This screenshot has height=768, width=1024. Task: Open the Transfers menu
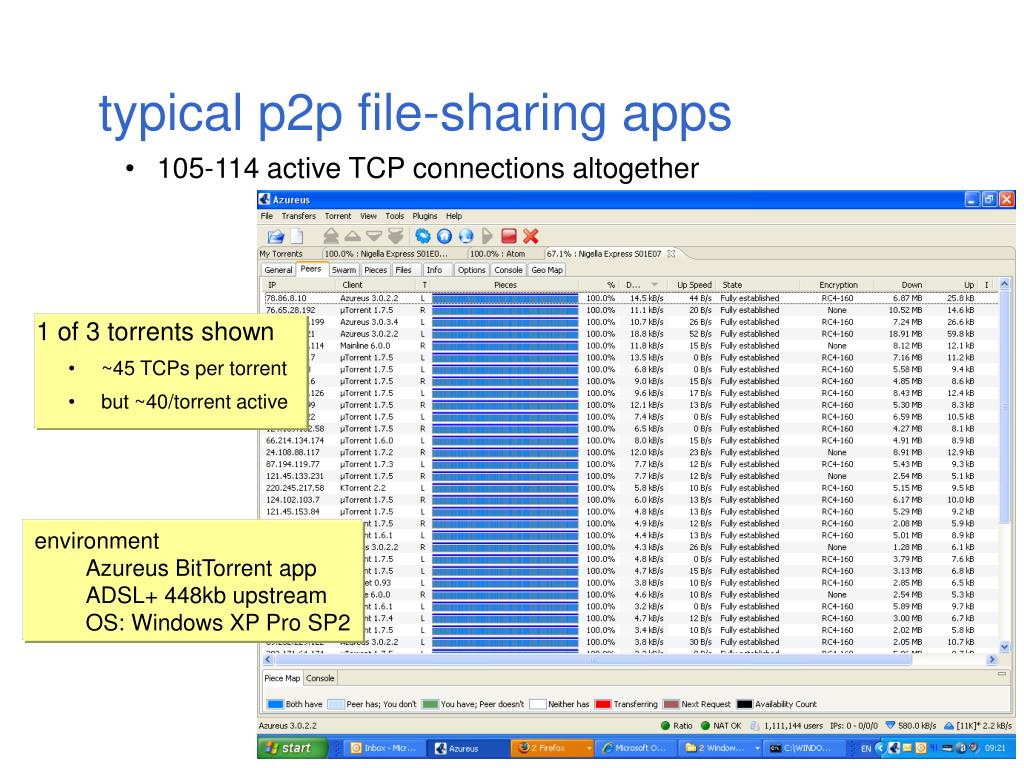[298, 216]
